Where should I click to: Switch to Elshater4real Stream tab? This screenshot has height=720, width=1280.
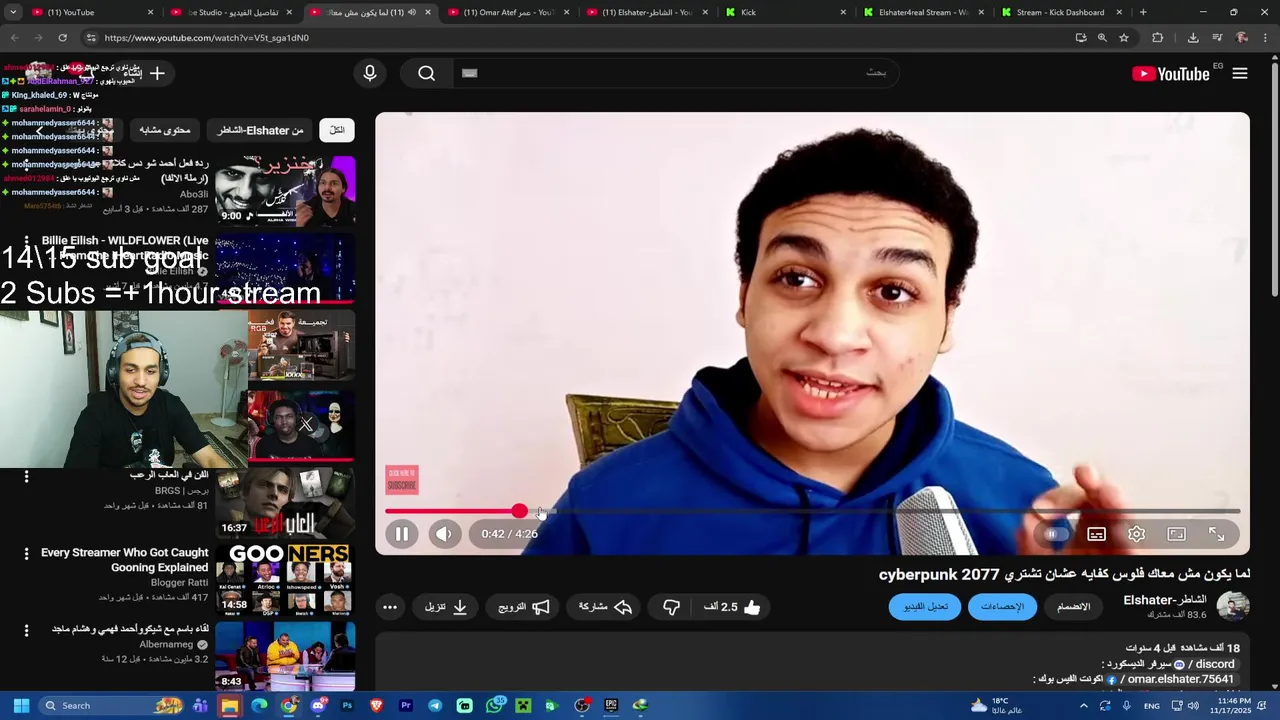(x=923, y=12)
